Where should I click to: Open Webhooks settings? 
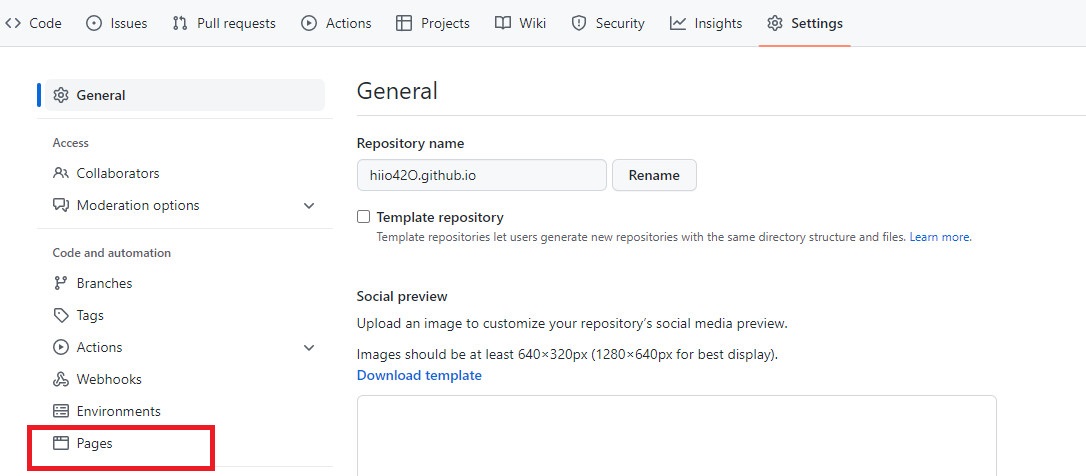[x=185, y=379]
